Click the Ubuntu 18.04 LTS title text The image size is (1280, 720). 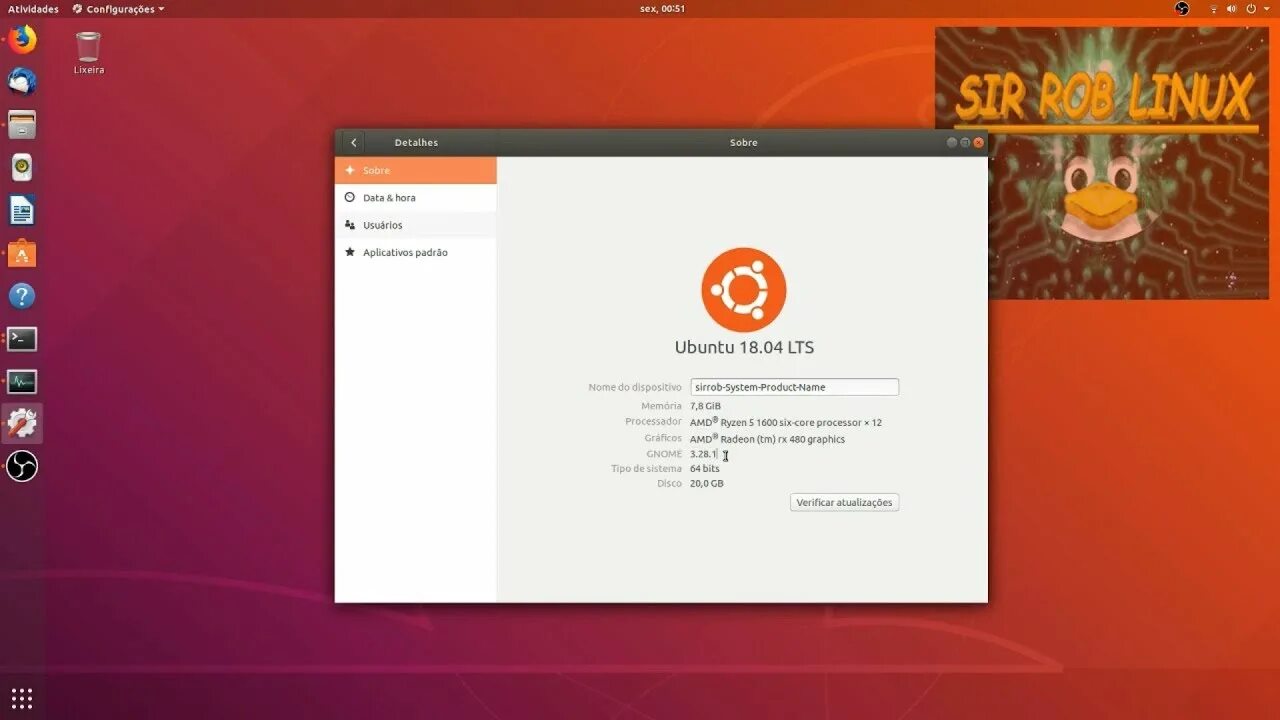coord(744,348)
